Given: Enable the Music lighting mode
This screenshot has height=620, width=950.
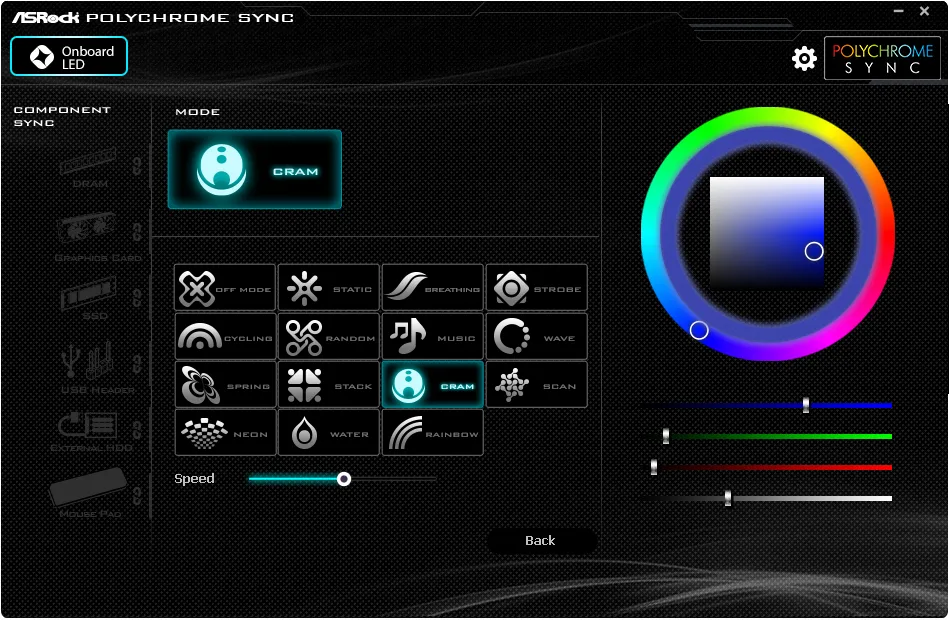Looking at the screenshot, I should (x=433, y=336).
